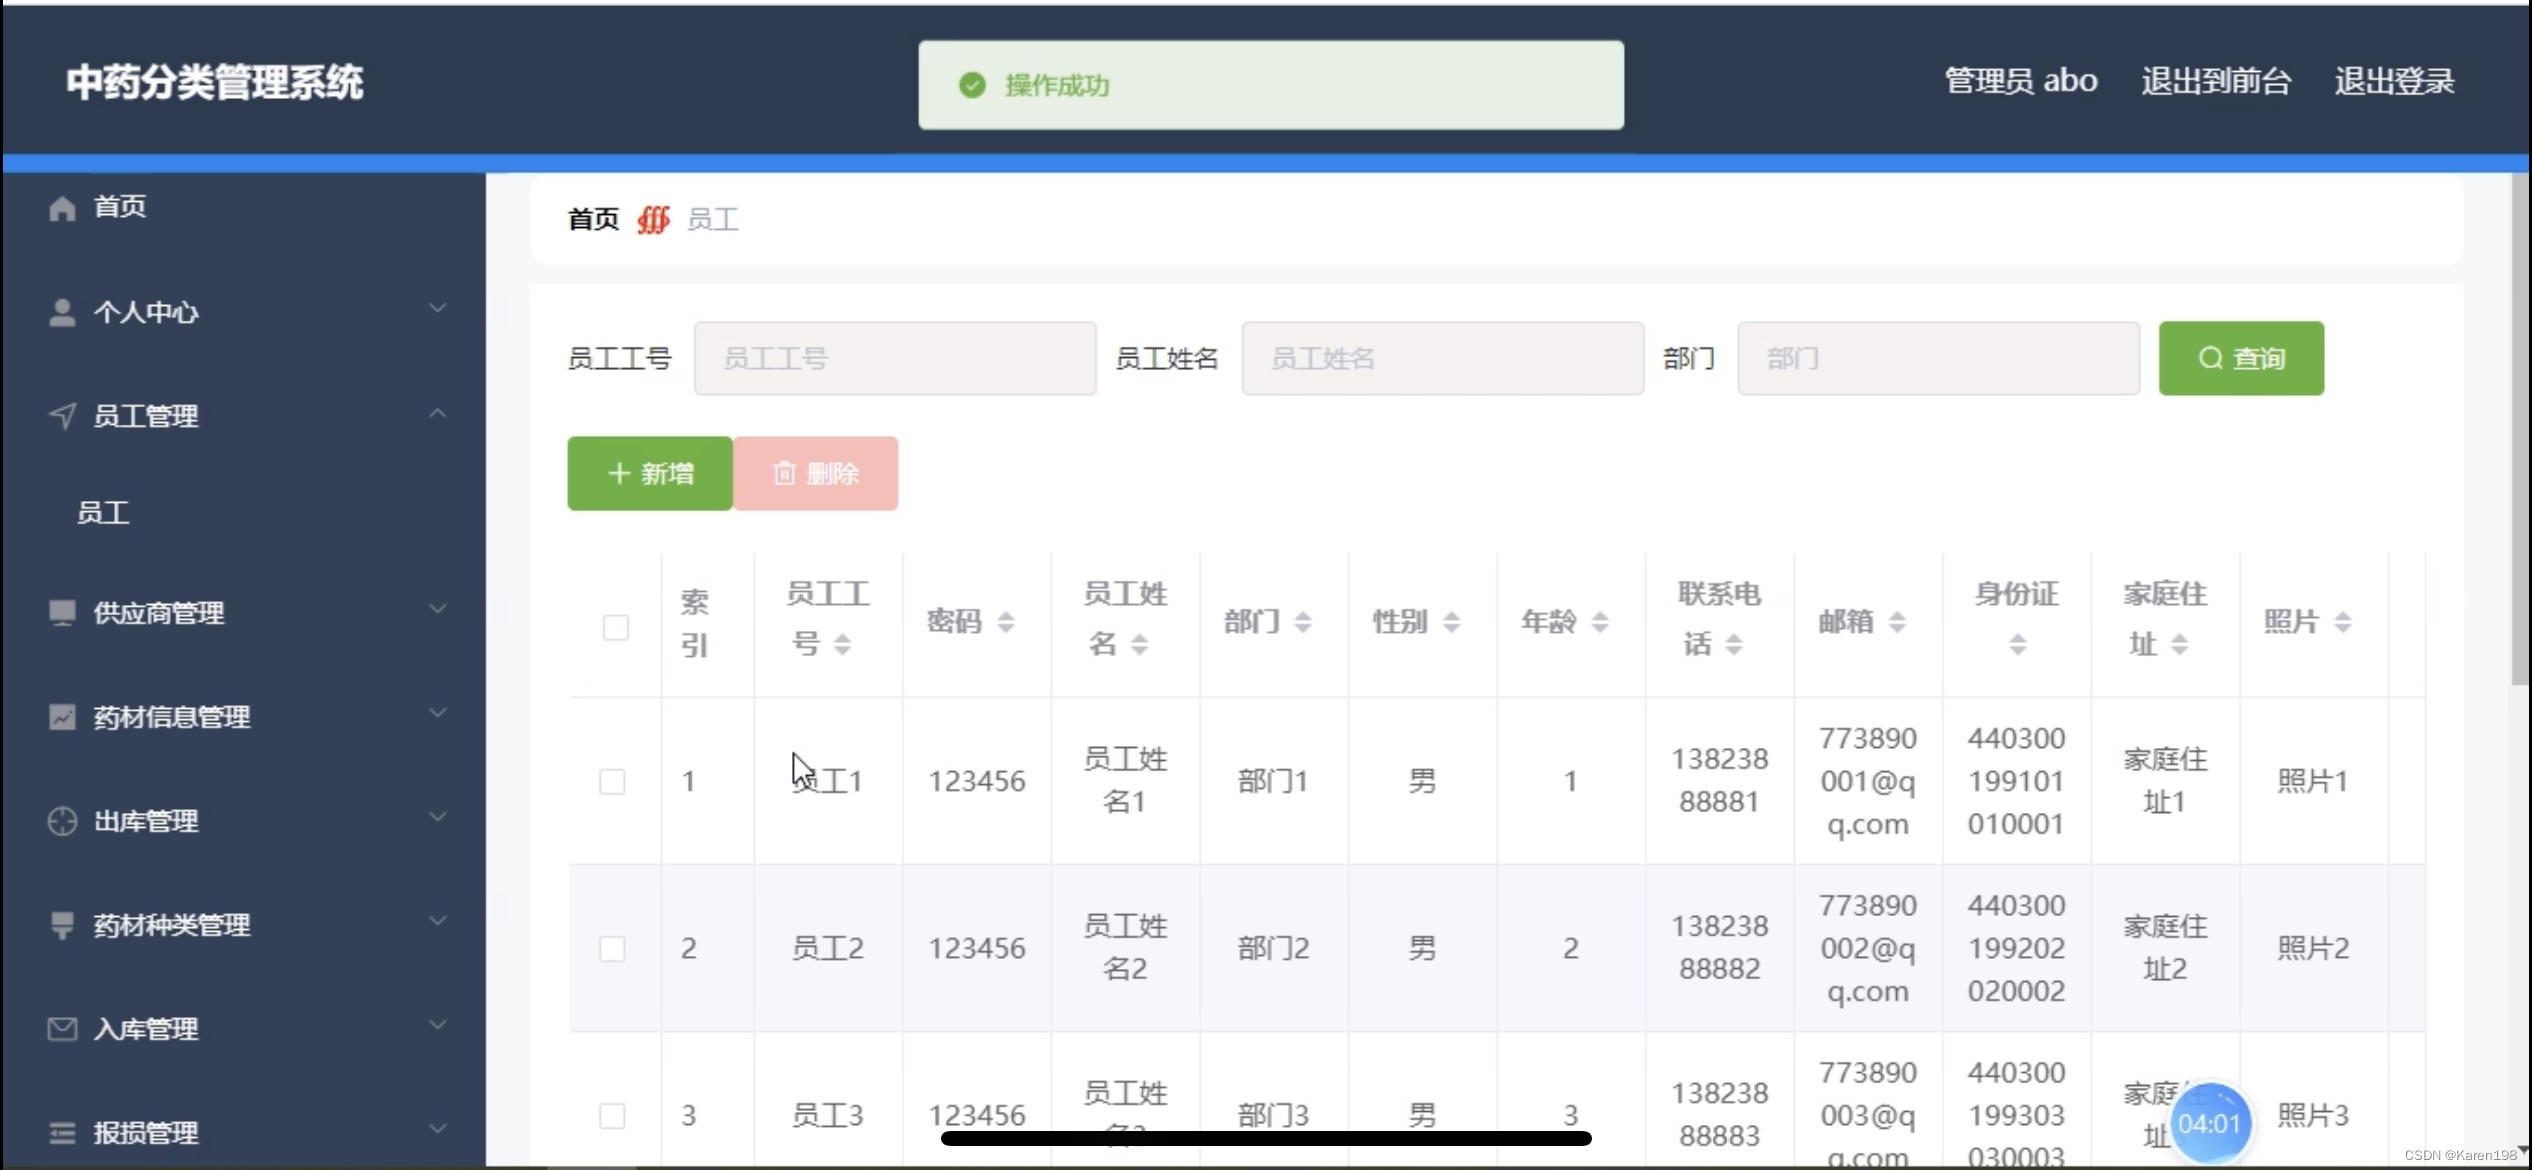Viewport: 2532px width, 1170px height.
Task: Expand the 供应商管理 menu chevron
Action: [437, 609]
